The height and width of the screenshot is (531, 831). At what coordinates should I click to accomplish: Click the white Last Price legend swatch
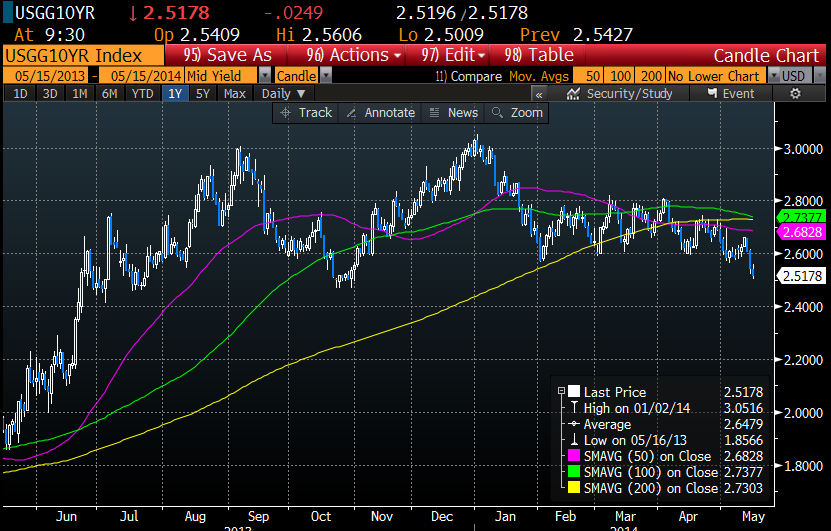tap(574, 392)
